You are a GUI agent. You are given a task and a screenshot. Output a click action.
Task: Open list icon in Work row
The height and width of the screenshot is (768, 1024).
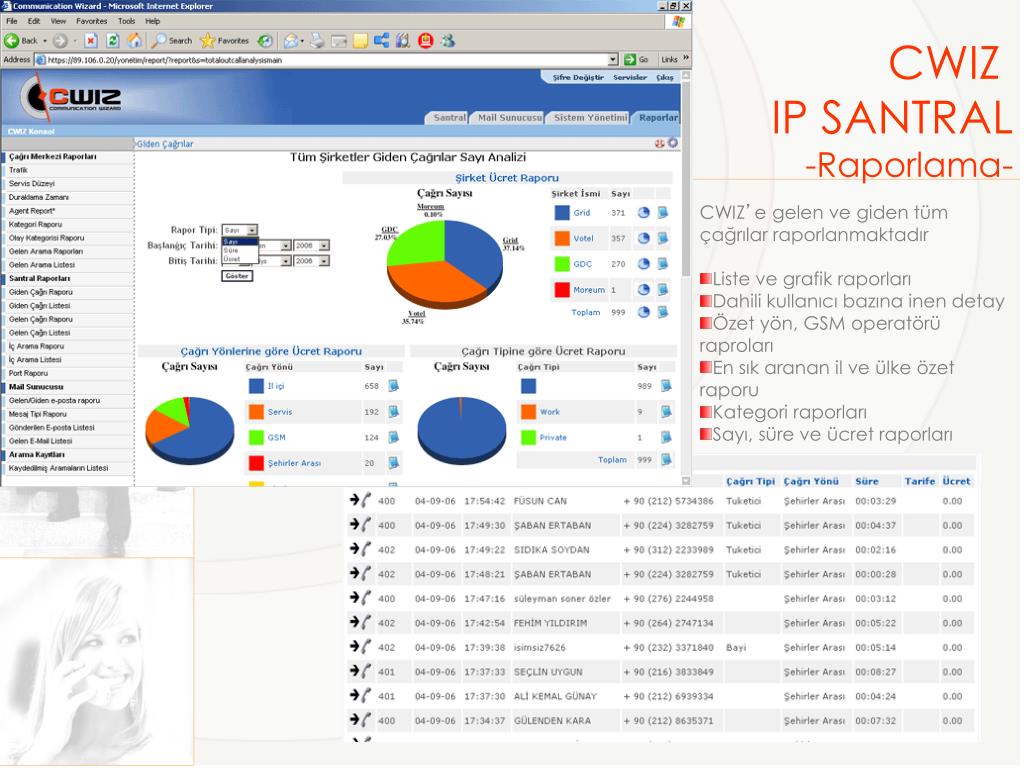click(x=666, y=411)
